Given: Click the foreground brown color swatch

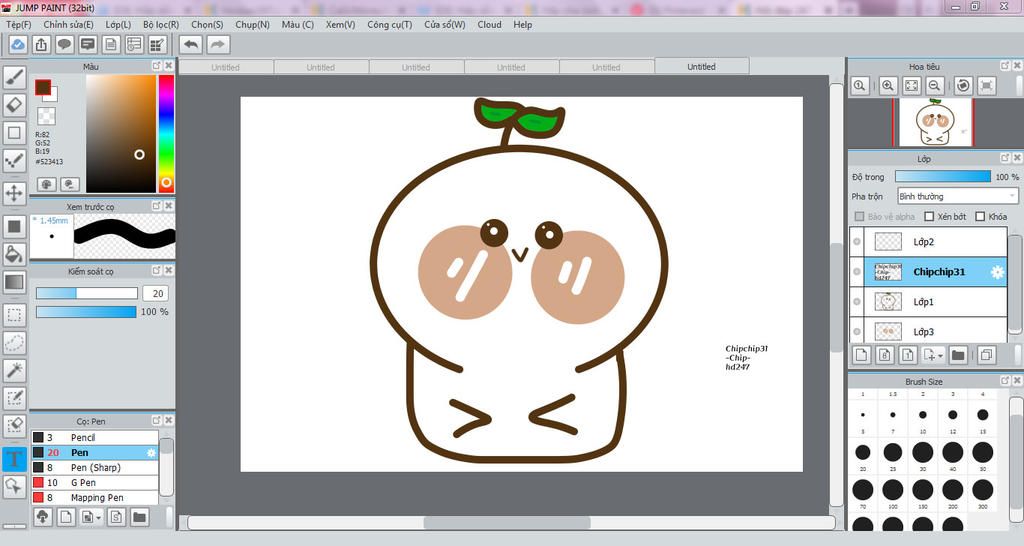Looking at the screenshot, I should 43,88.
